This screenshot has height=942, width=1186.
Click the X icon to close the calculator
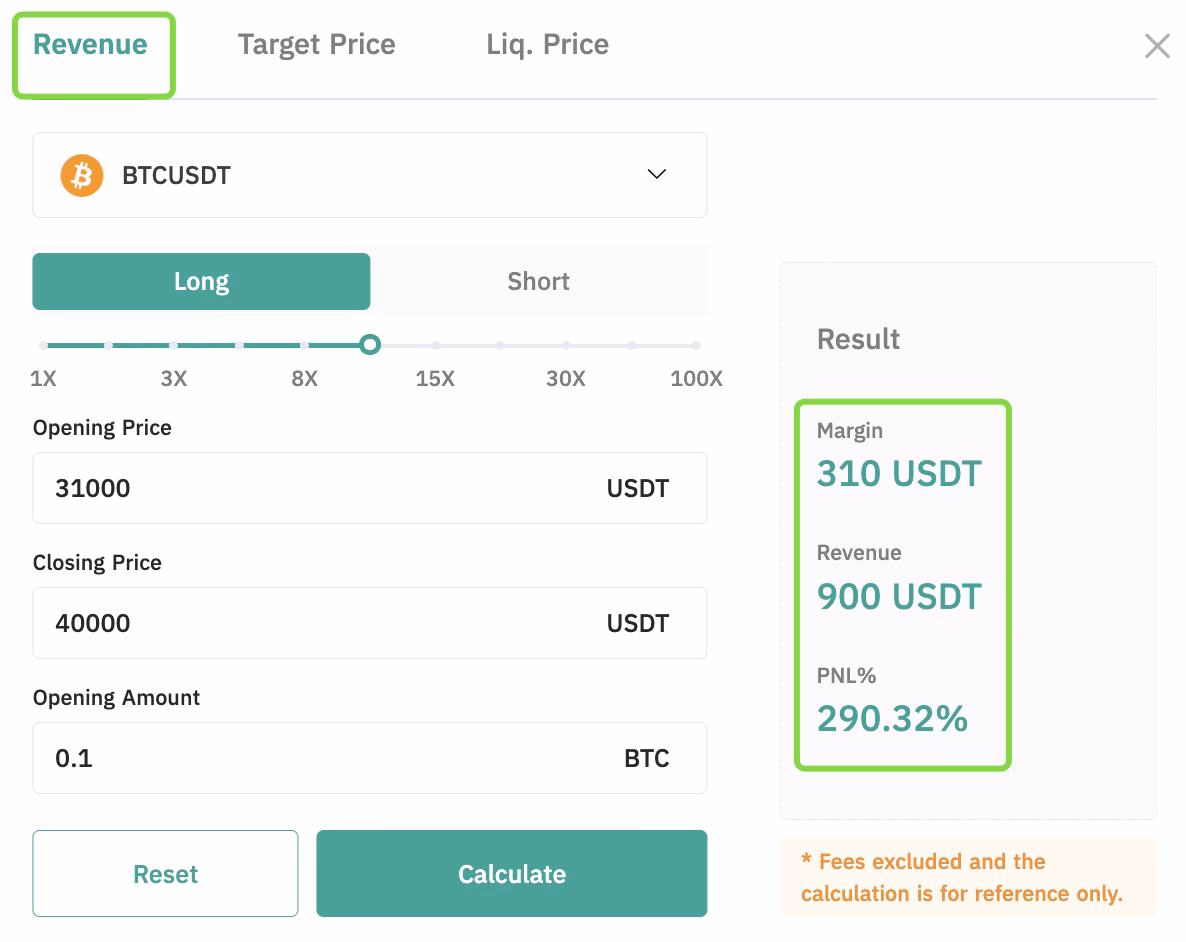pos(1157,45)
